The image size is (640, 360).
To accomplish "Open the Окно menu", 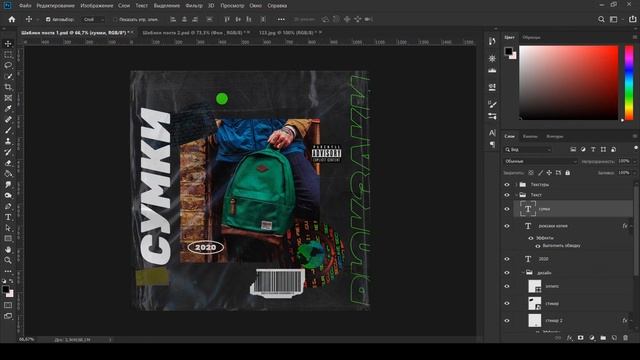I will pos(256,6).
